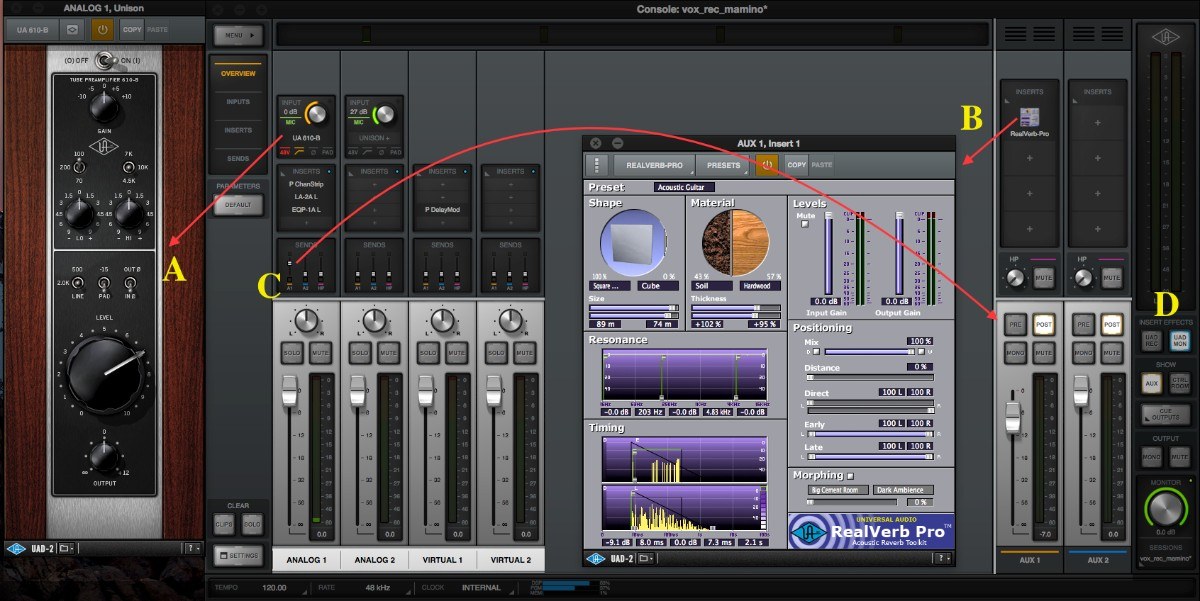
Task: Click the channel strip icon in RealVerb header
Action: tap(599, 165)
